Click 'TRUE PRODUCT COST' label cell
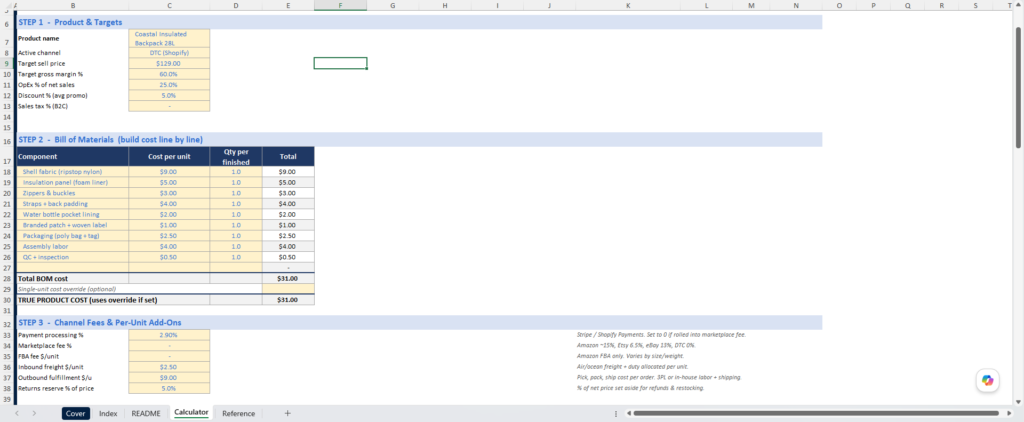1024x422 pixels. [112, 300]
